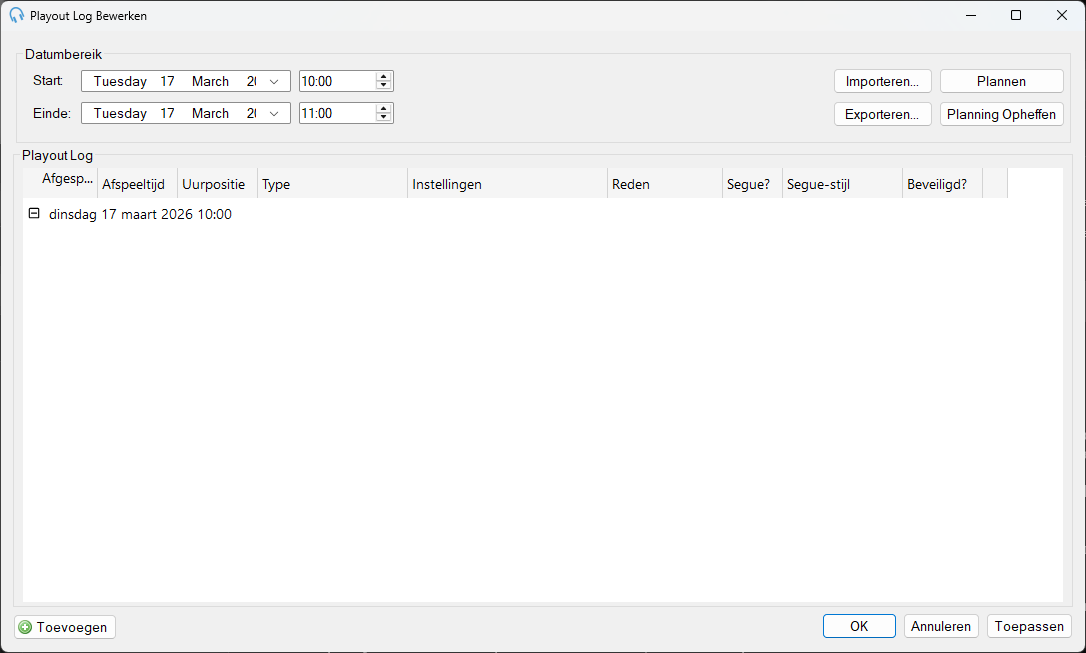Open the Einde date dropdown calendar

274,113
